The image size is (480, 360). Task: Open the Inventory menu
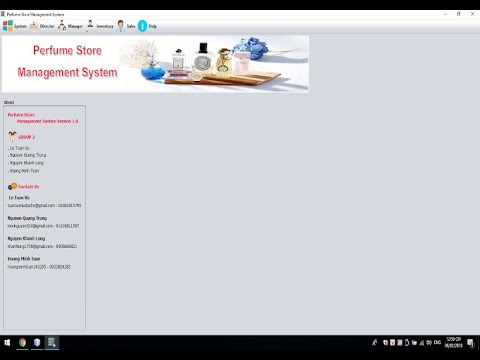[x=100, y=26]
